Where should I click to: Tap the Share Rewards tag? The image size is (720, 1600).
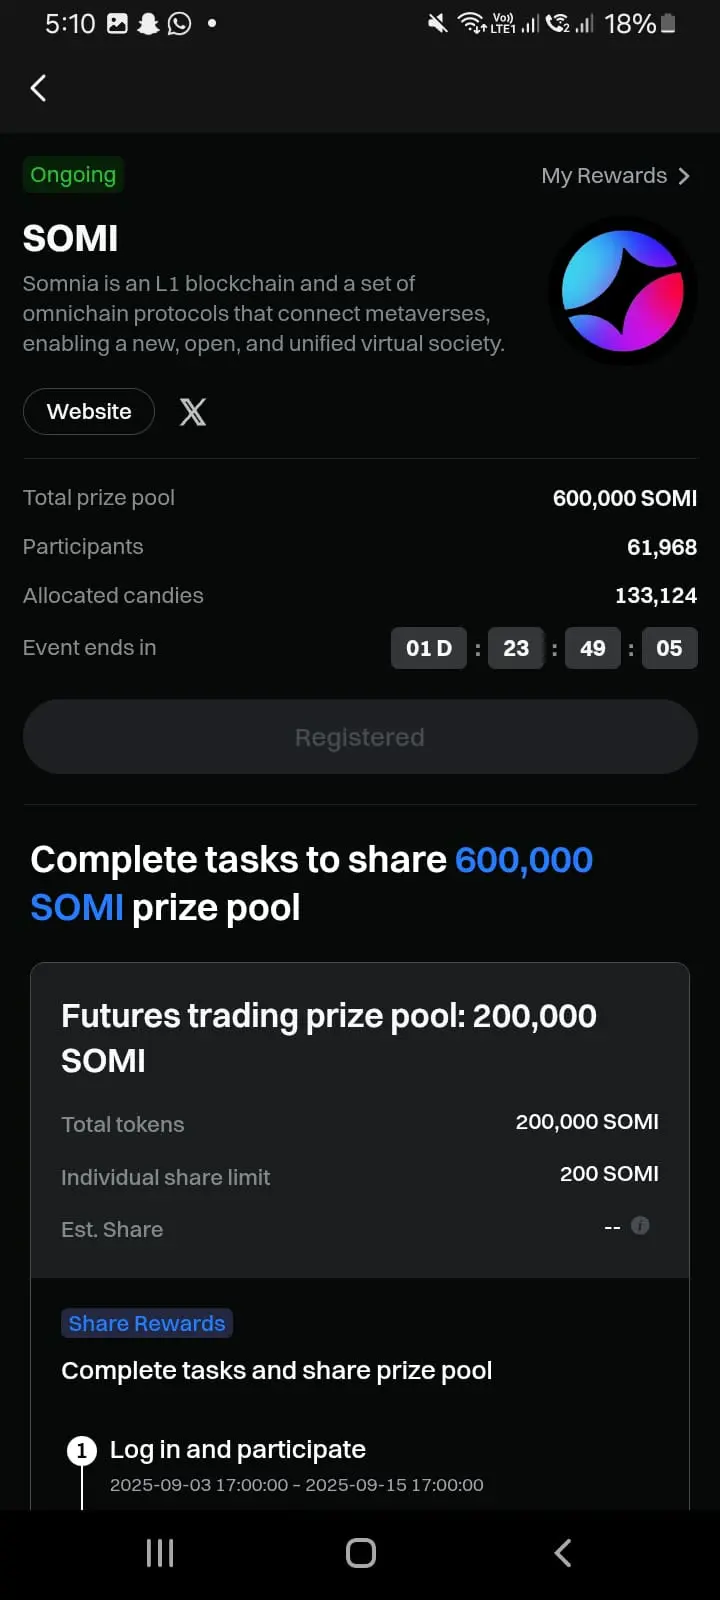pyautogui.click(x=147, y=1323)
